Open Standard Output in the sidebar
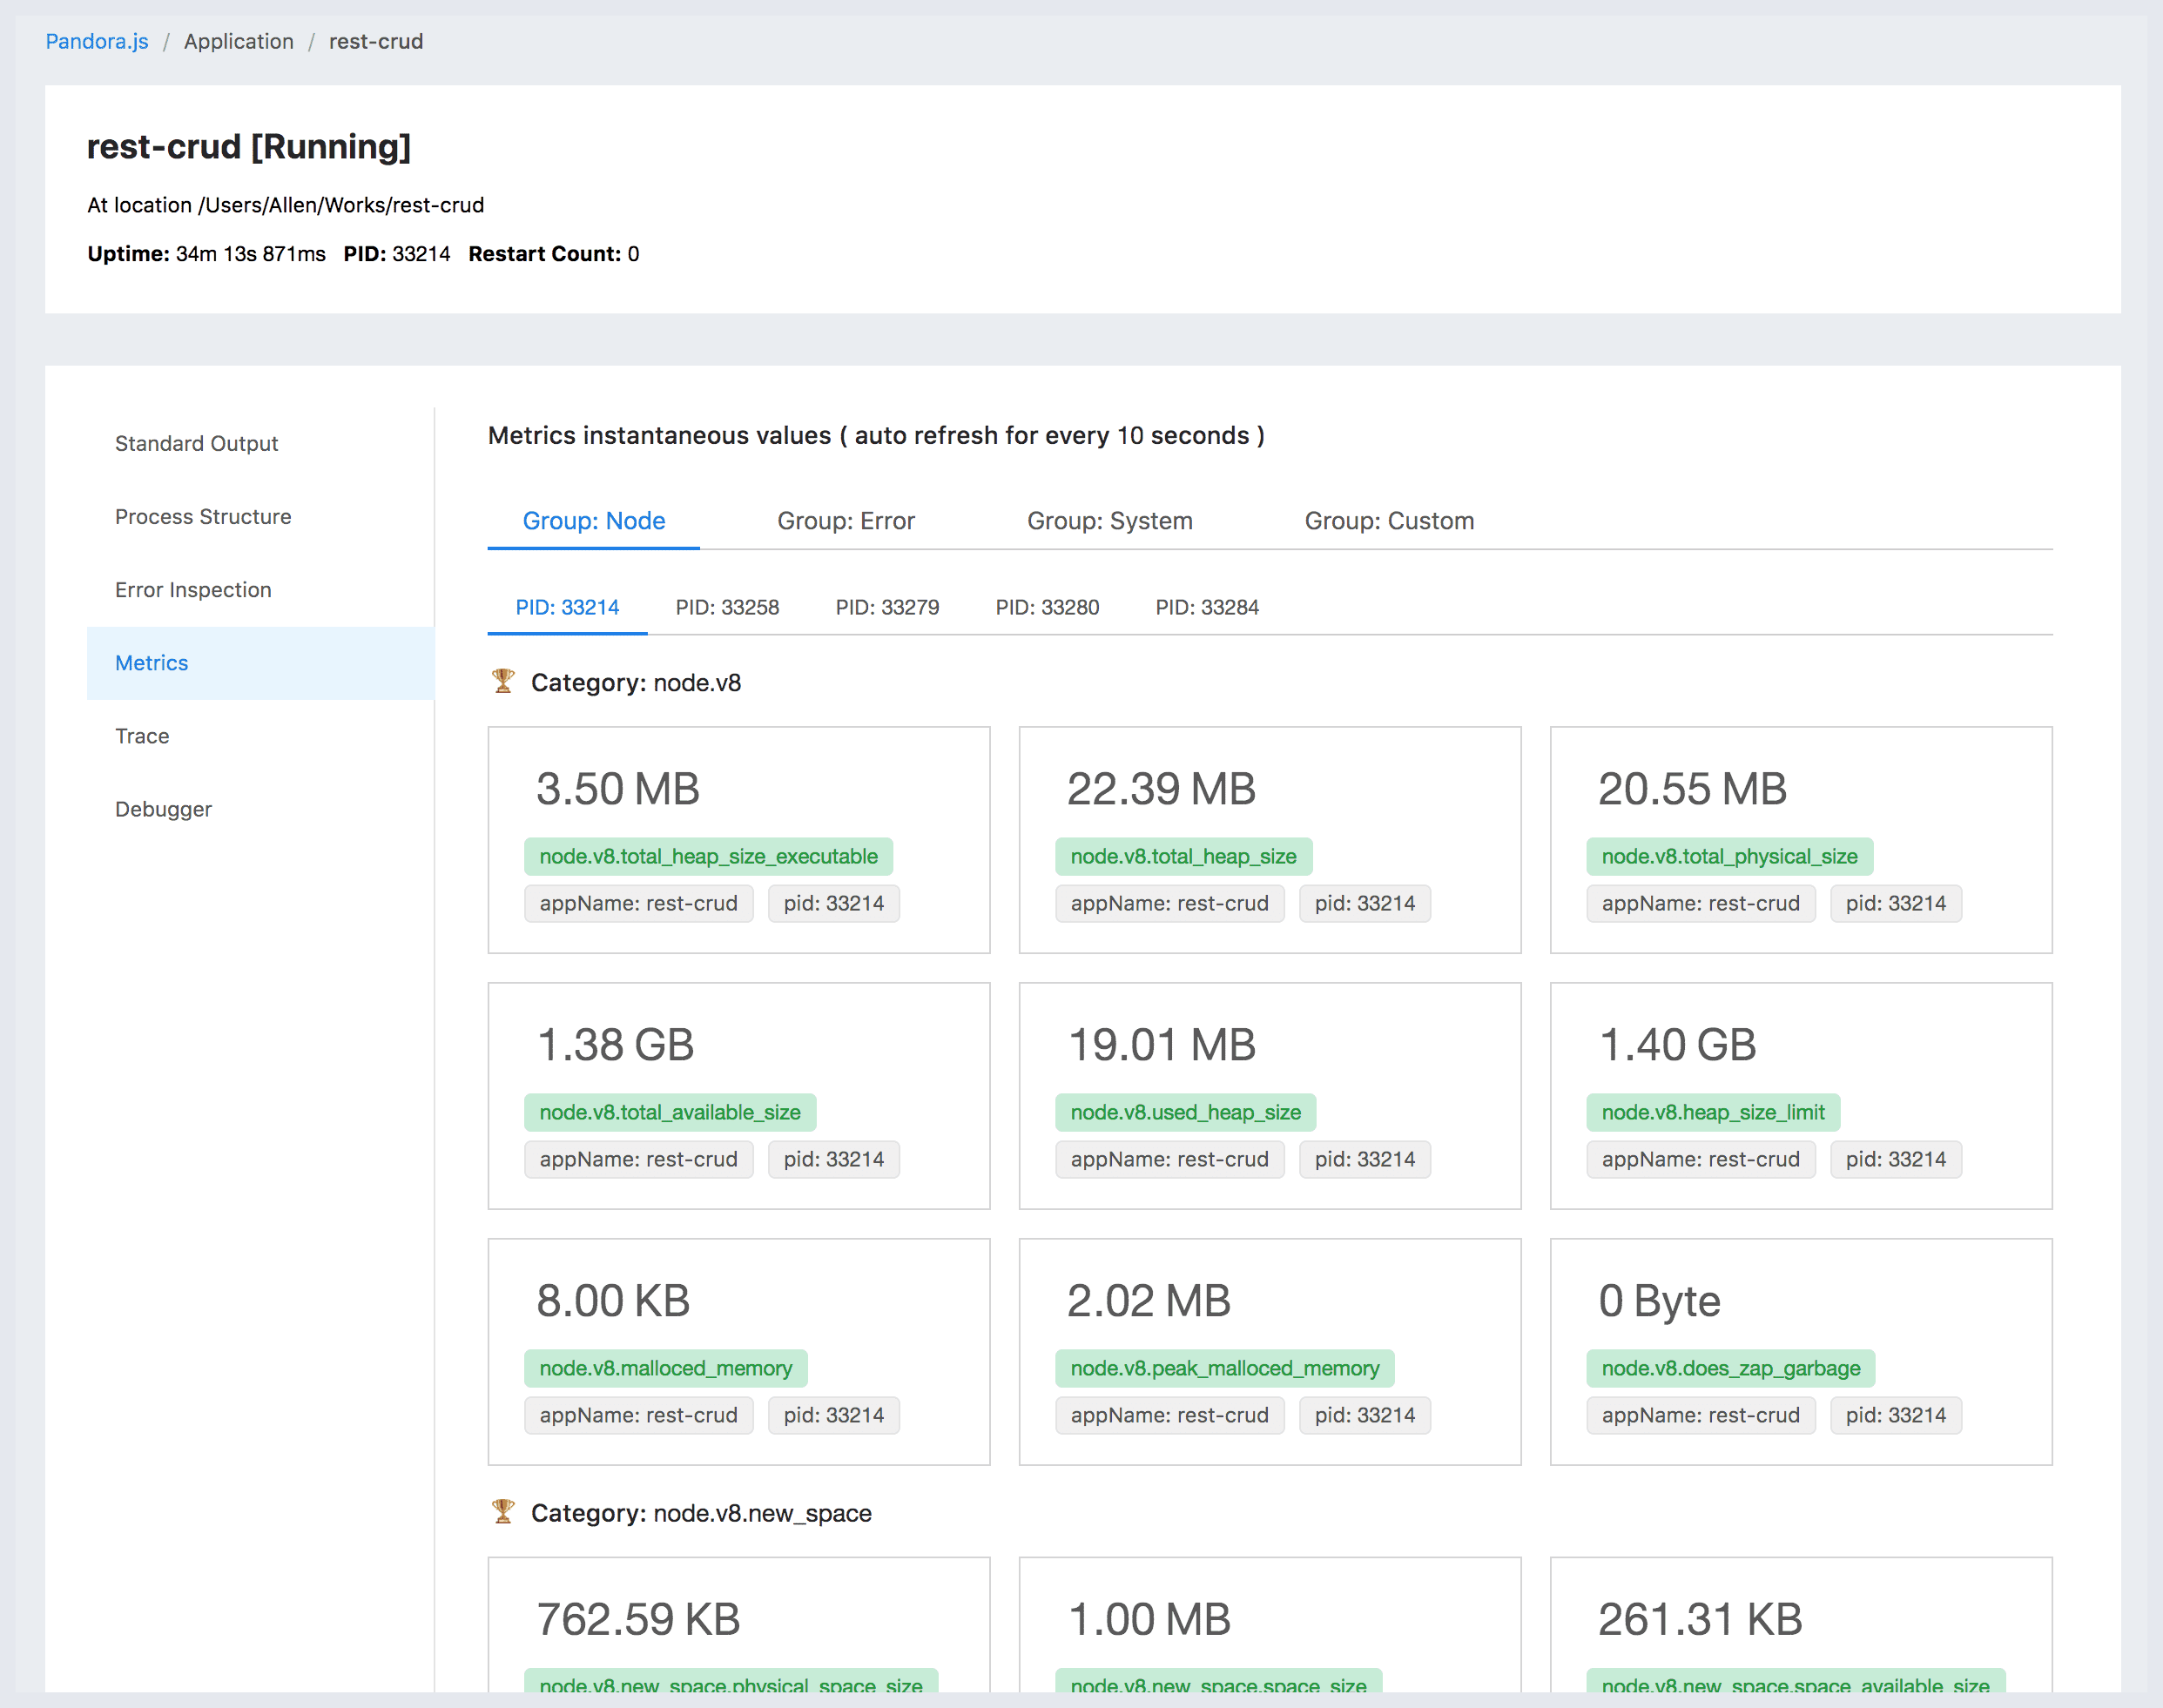Screen dimensions: 2163x1708 point(196,443)
